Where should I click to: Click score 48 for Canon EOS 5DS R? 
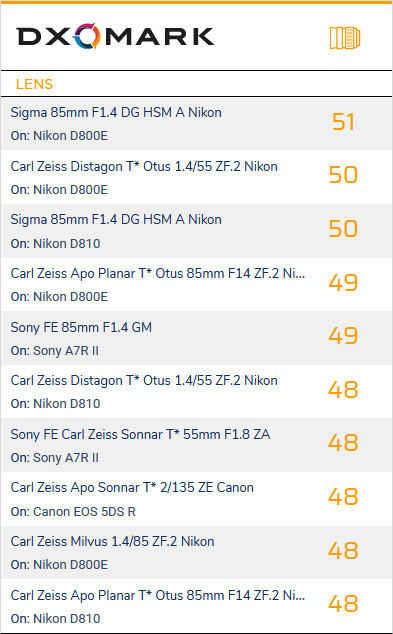pyautogui.click(x=343, y=497)
